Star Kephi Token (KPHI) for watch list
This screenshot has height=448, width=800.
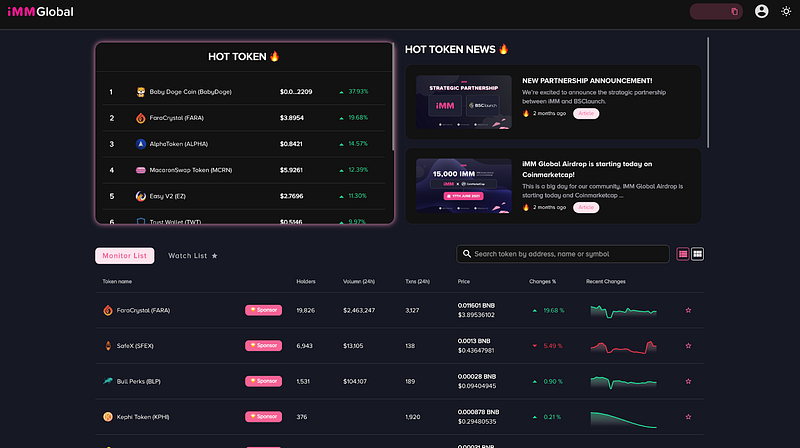(x=688, y=417)
